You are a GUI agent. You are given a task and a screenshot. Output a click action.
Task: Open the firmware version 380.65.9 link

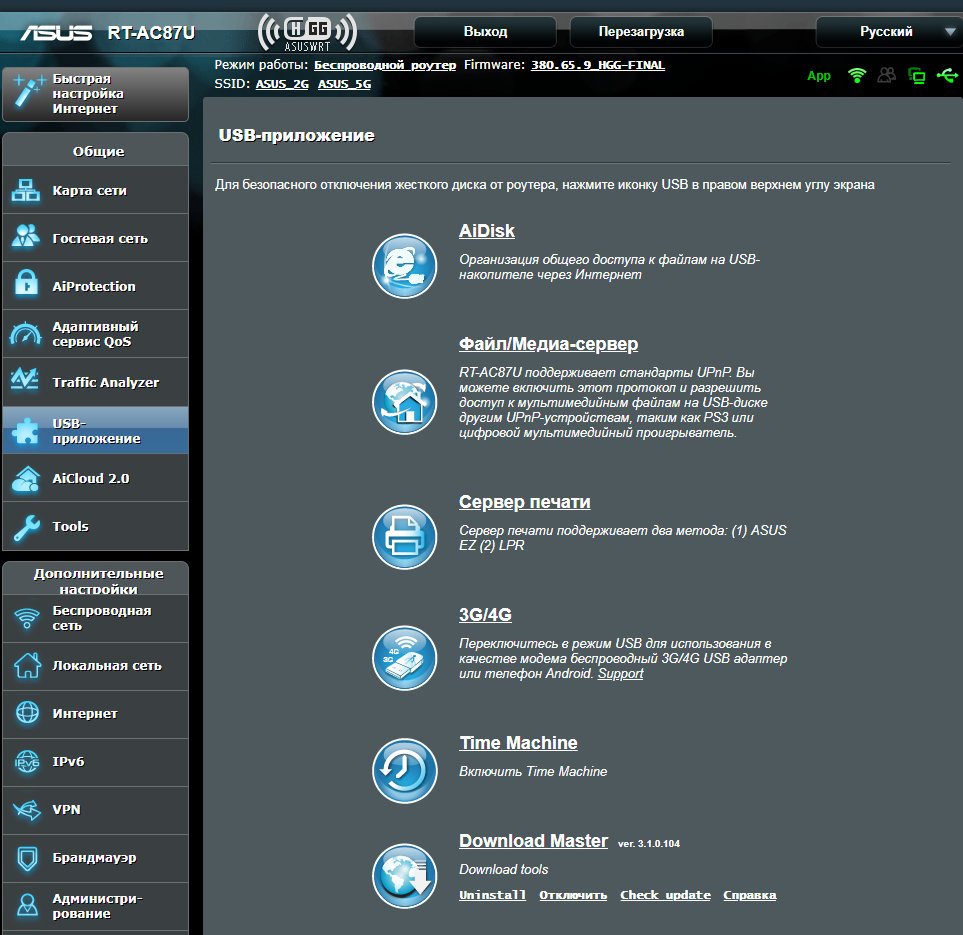tap(597, 65)
